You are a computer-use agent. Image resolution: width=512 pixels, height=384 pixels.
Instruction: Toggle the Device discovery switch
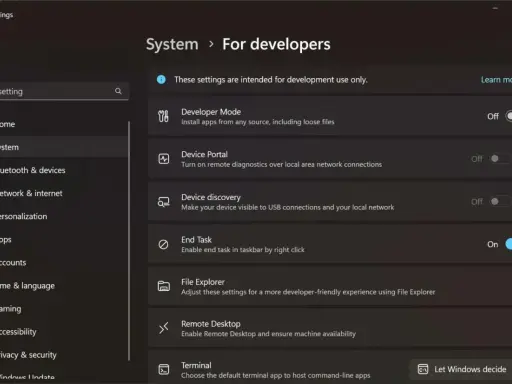point(501,201)
